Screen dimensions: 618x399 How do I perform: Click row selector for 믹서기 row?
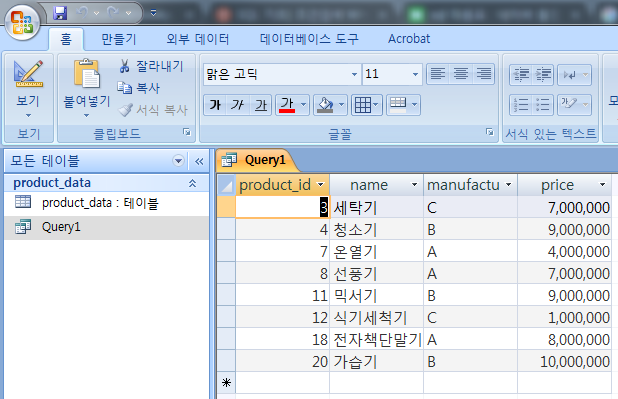(x=226, y=295)
